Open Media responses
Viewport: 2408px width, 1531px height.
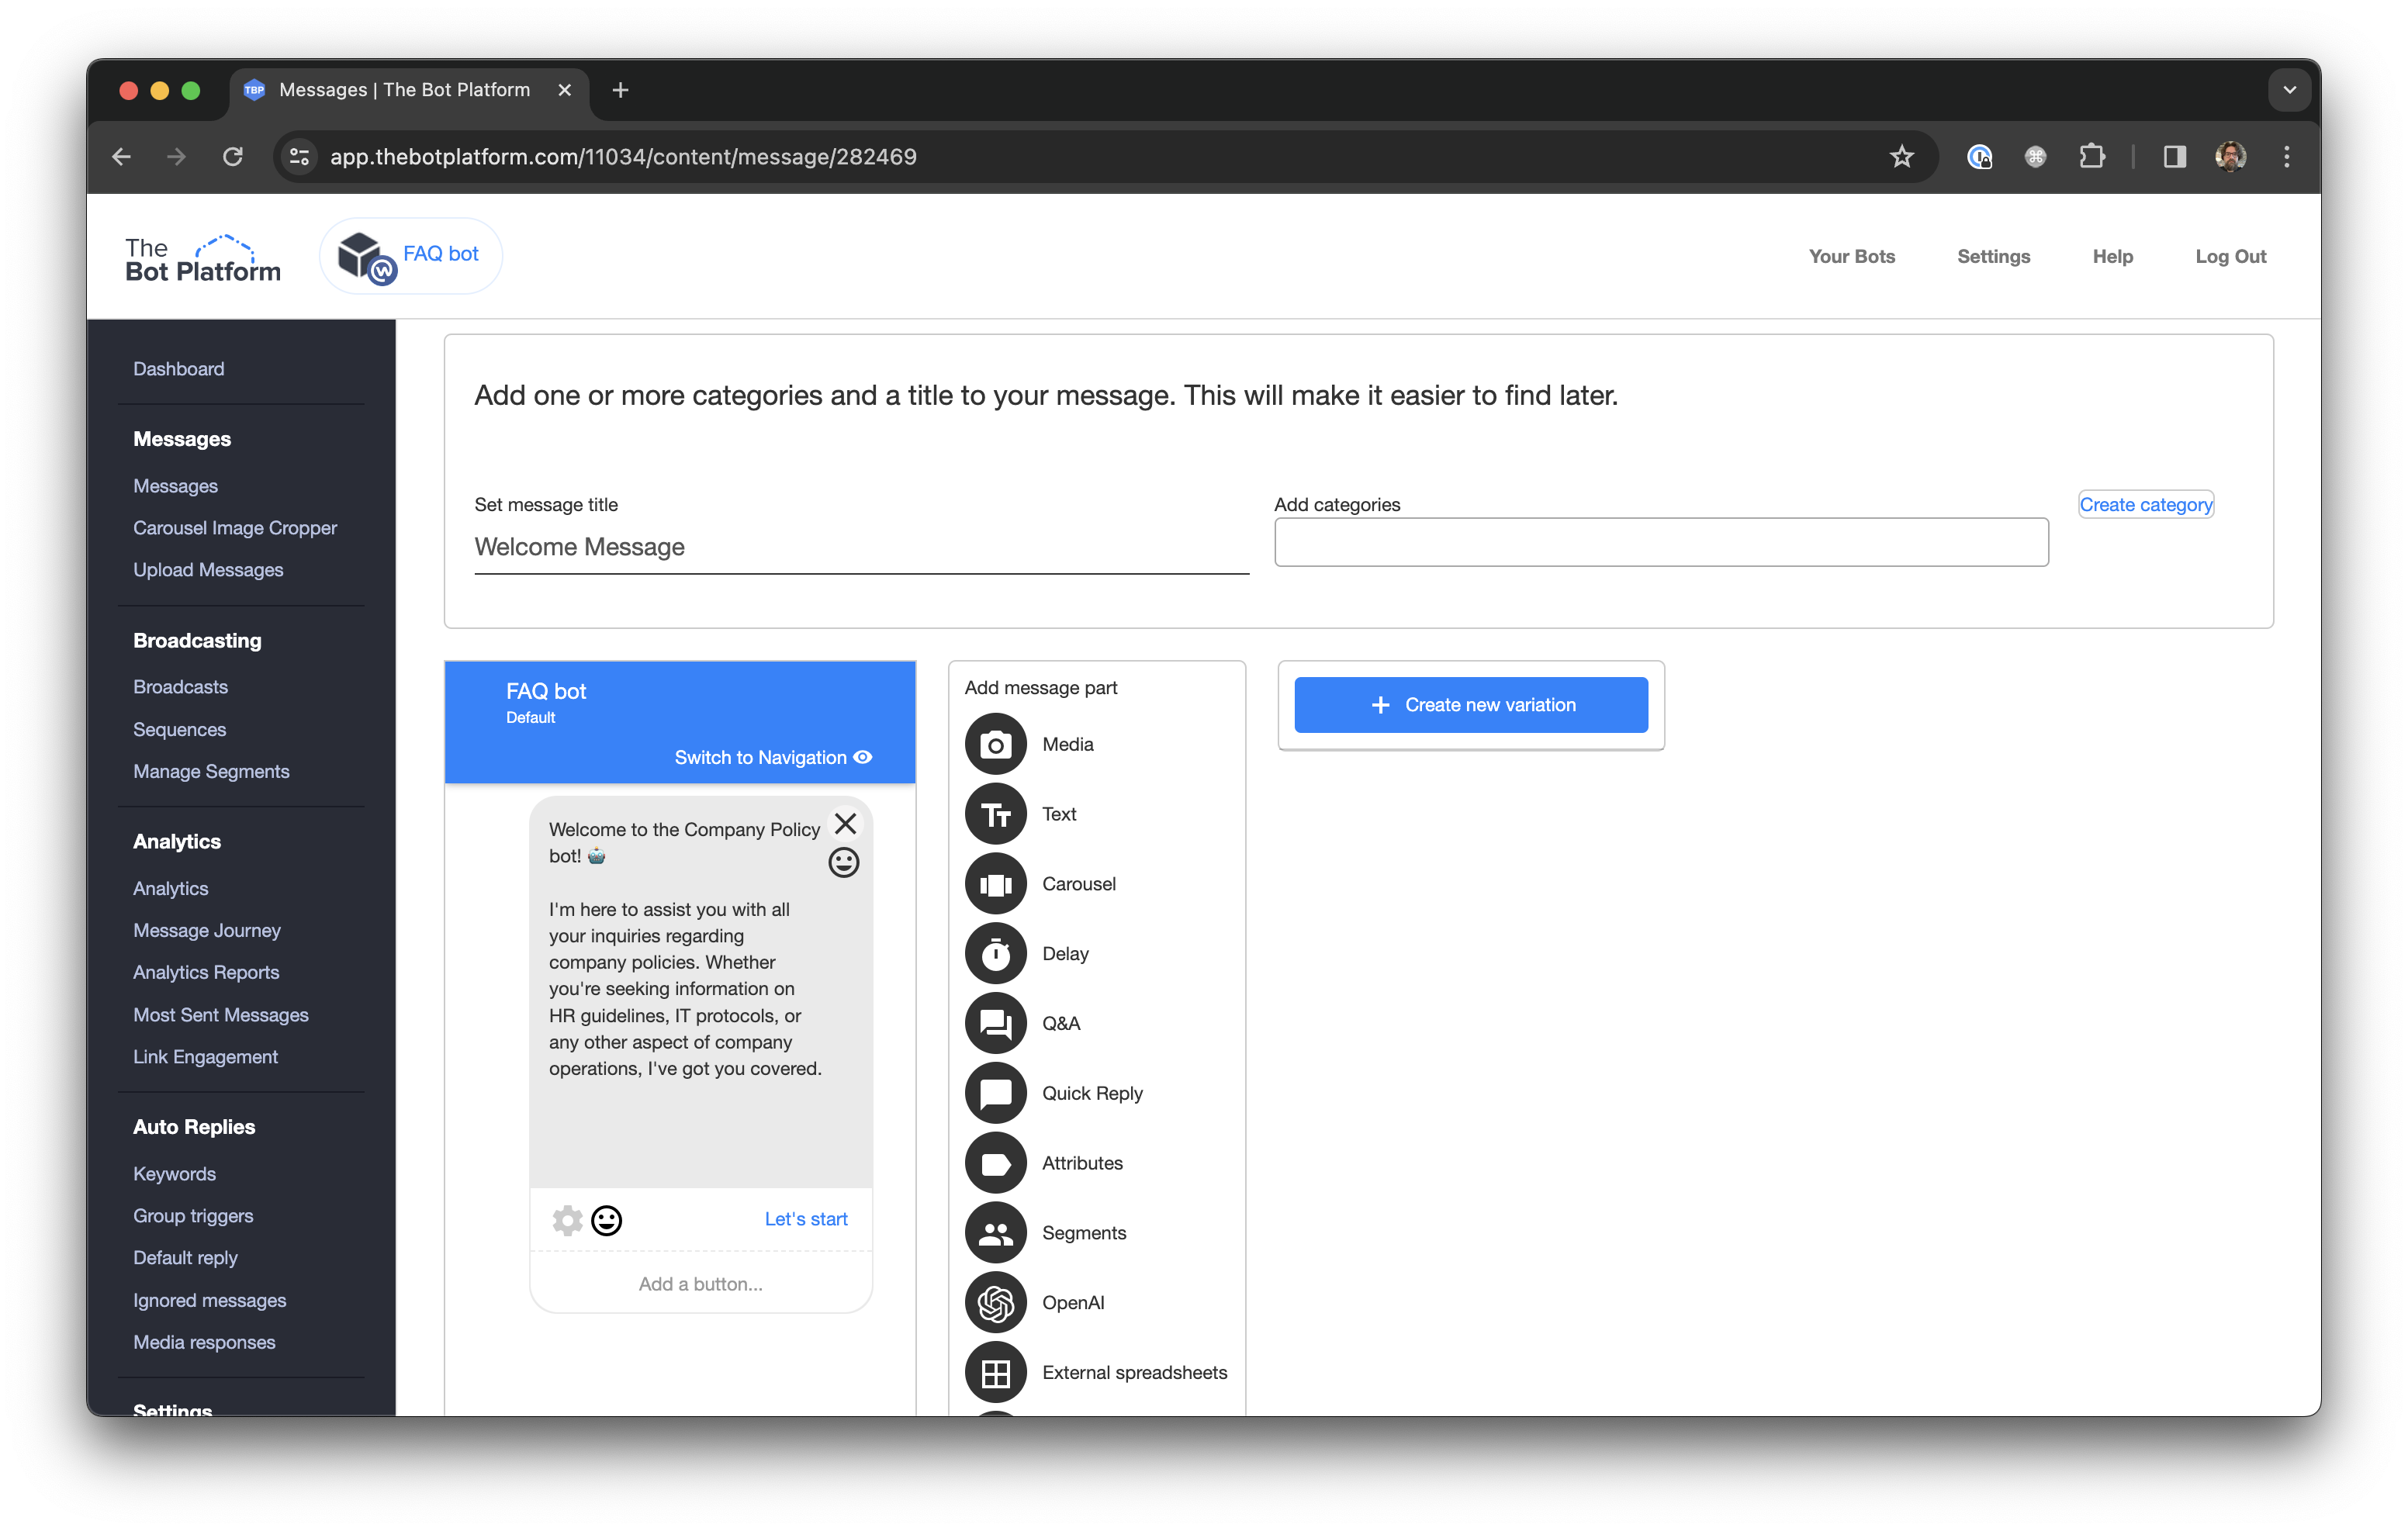204,1342
